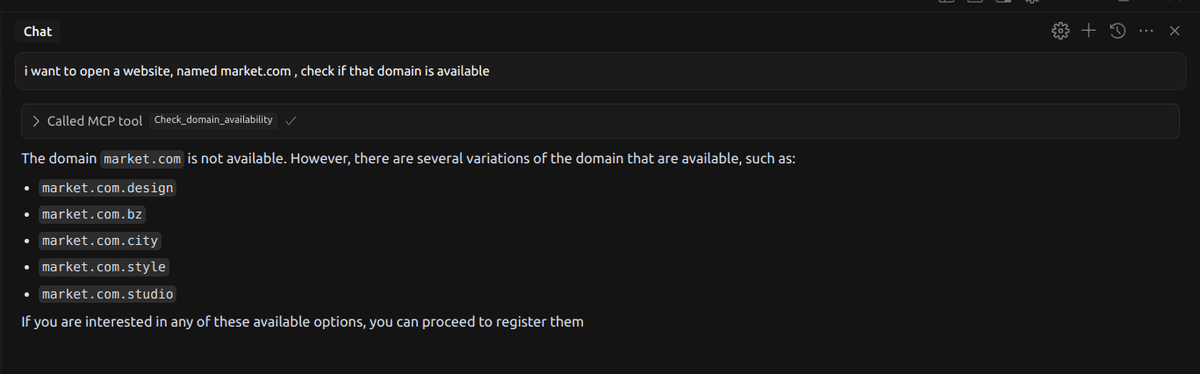This screenshot has height=374, width=1200.
Task: Select the market.com.style suggestion
Action: point(104,268)
